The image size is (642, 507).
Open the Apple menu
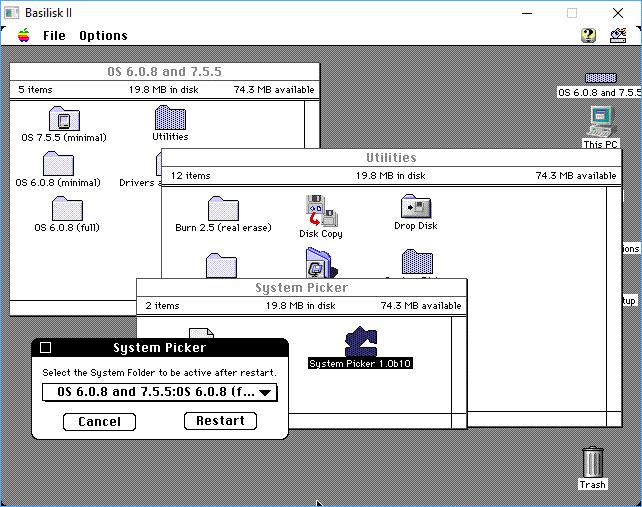click(24, 36)
